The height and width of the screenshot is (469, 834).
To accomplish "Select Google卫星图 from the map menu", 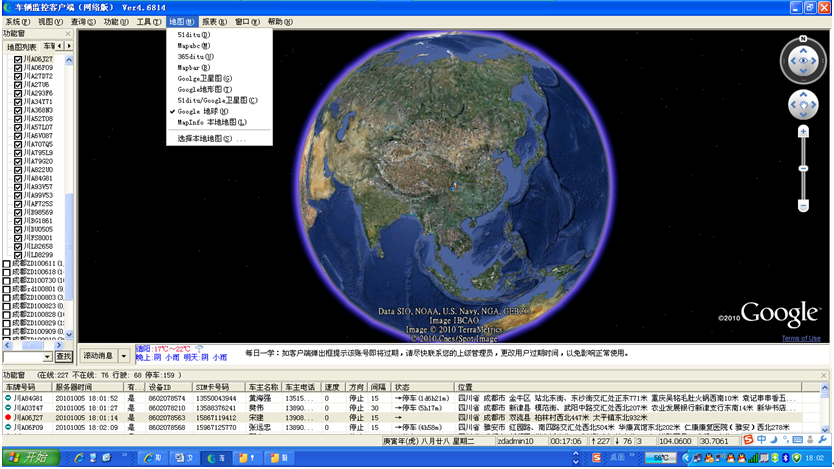I will coord(204,78).
